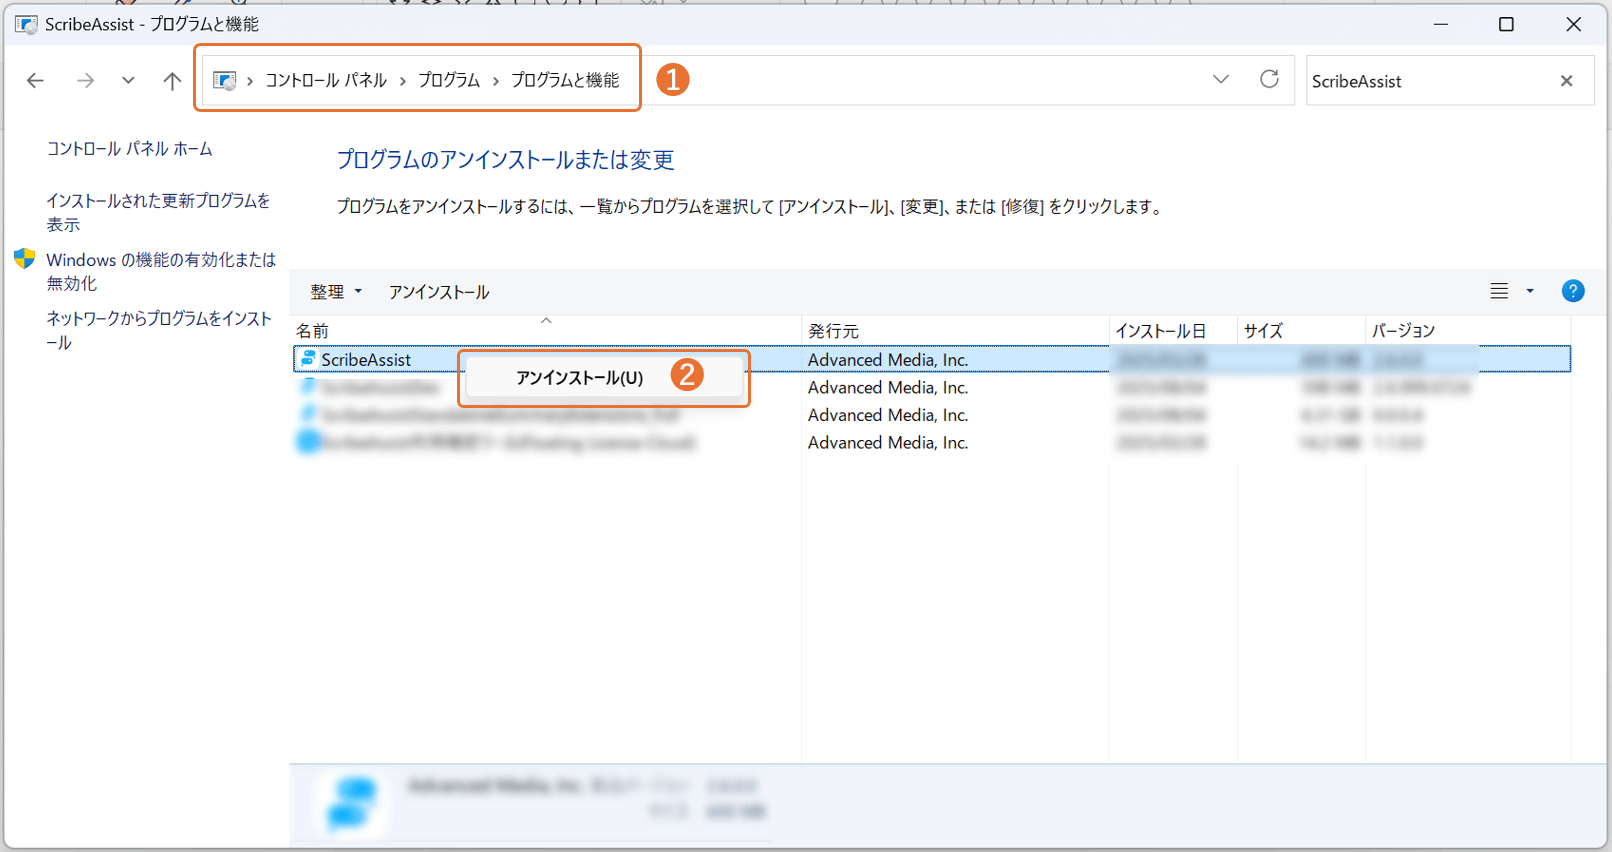This screenshot has height=852, width=1612.
Task: Open the help question mark icon
Action: point(1572,291)
